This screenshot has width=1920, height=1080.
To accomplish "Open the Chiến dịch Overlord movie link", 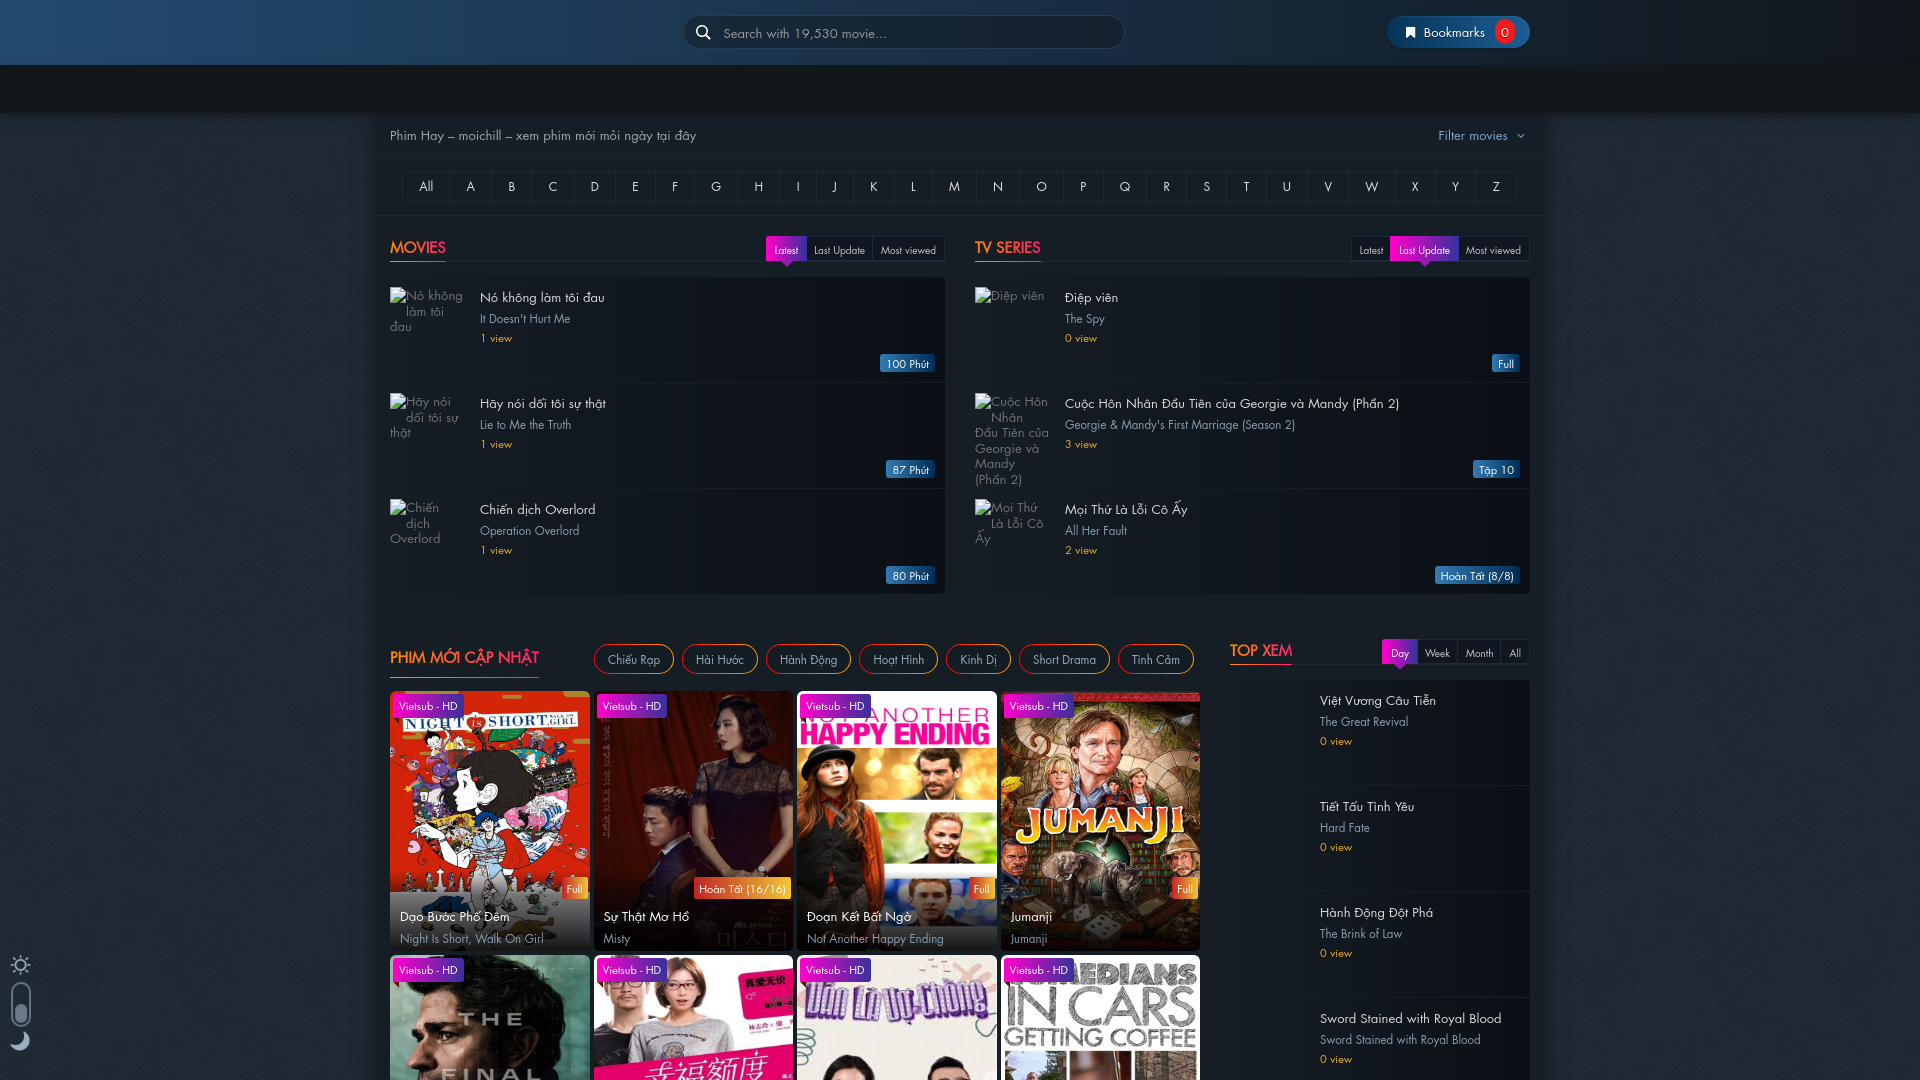I will pyautogui.click(x=537, y=509).
